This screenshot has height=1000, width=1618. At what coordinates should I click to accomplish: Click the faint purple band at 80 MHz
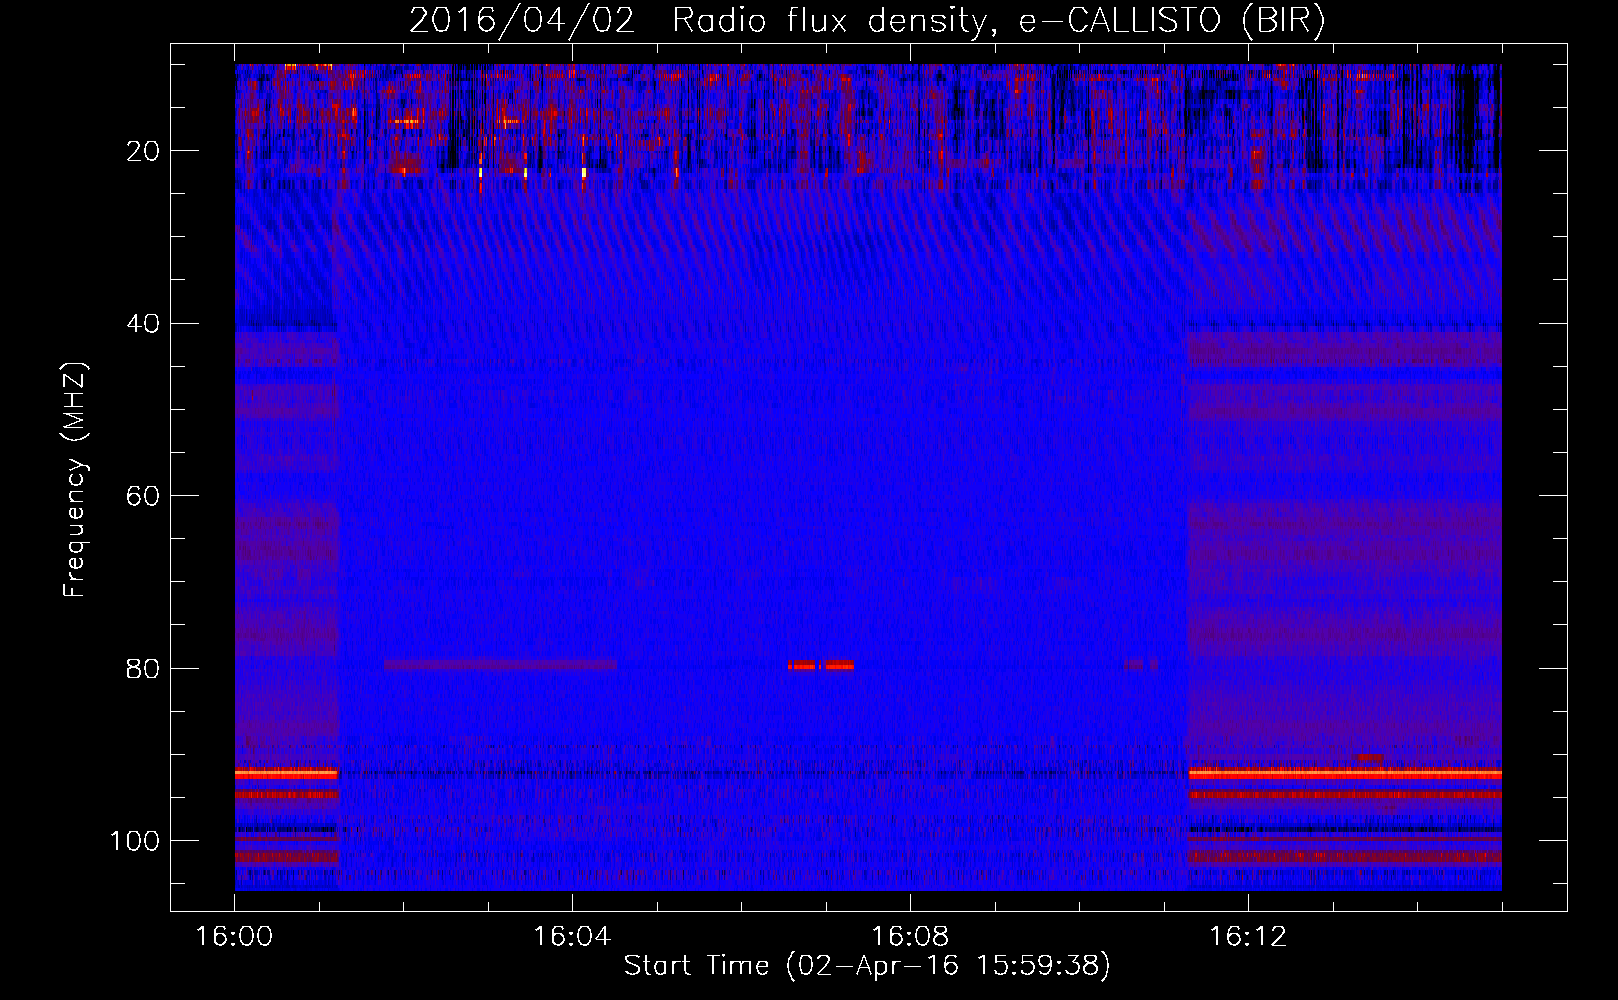pyautogui.click(x=500, y=665)
